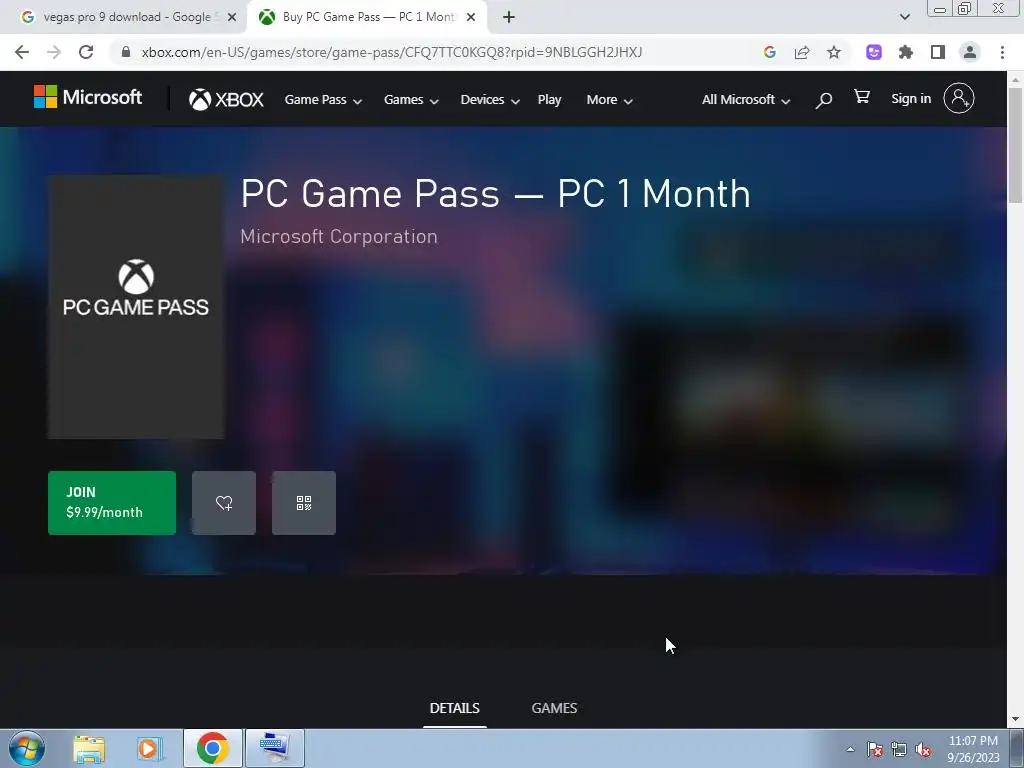Close the vegas pro 9 download tab
Viewport: 1024px width, 768px height.
[232, 17]
